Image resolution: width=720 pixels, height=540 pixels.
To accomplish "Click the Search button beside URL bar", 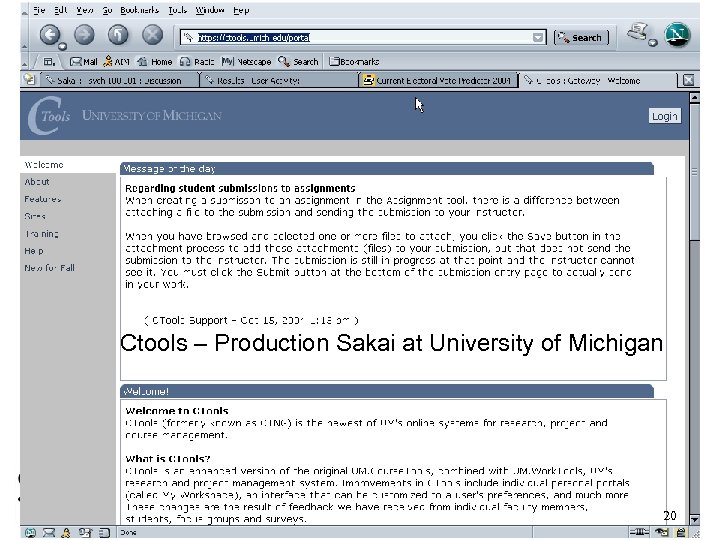I will click(x=581, y=38).
